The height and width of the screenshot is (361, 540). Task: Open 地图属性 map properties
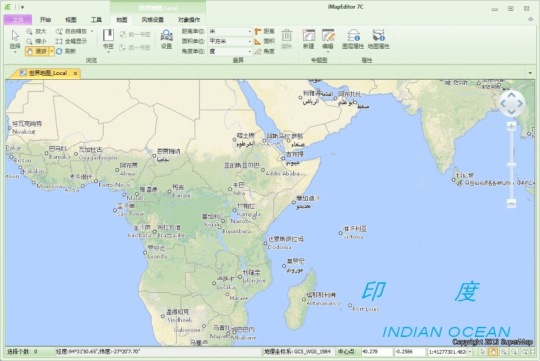378,39
